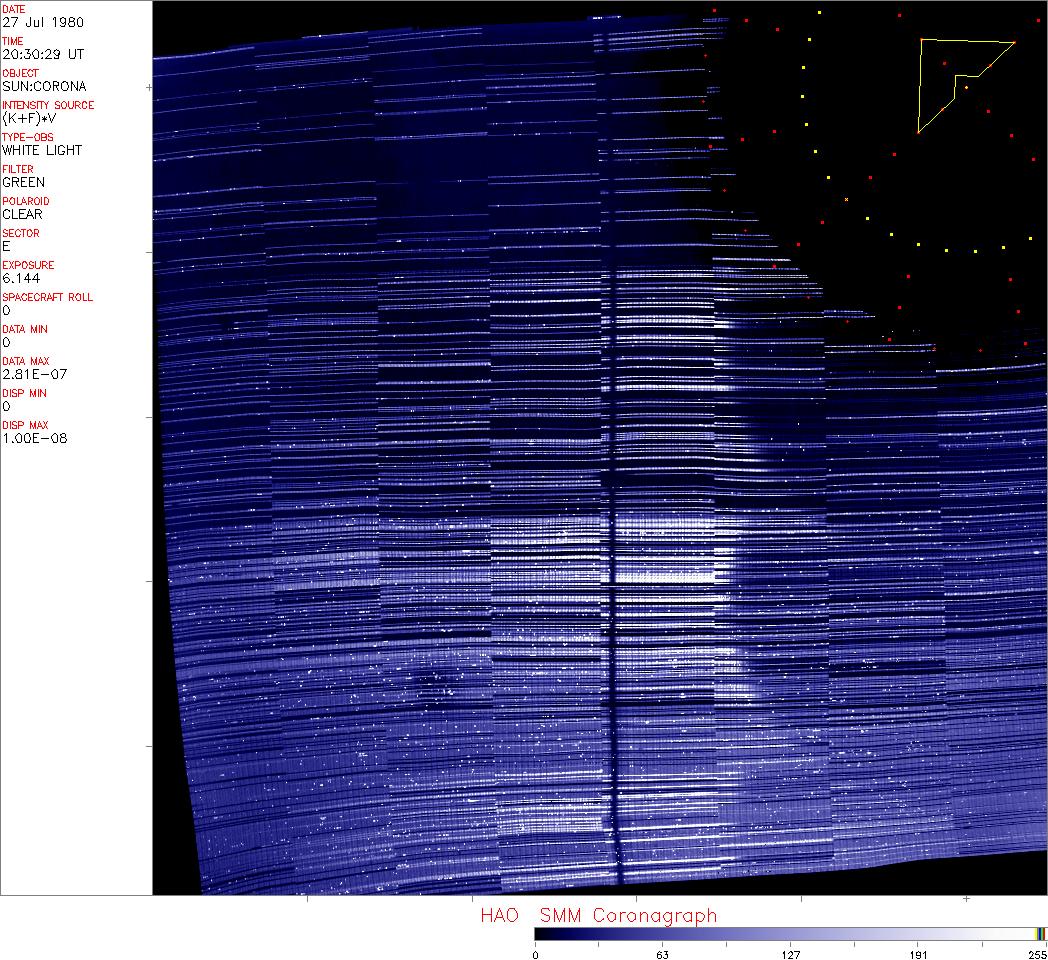
Task: Click the exposure value 6.144
Action: tap(21, 278)
